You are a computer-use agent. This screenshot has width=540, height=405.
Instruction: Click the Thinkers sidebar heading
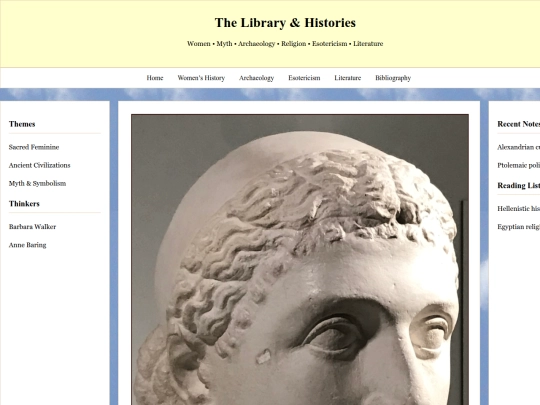(x=24, y=204)
